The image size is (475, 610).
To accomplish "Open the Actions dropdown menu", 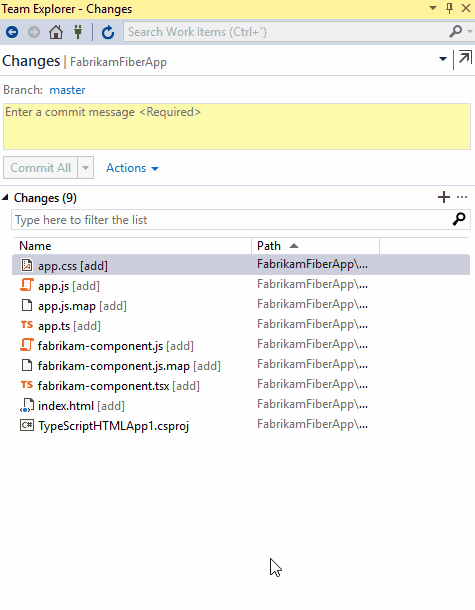I will click(x=132, y=168).
